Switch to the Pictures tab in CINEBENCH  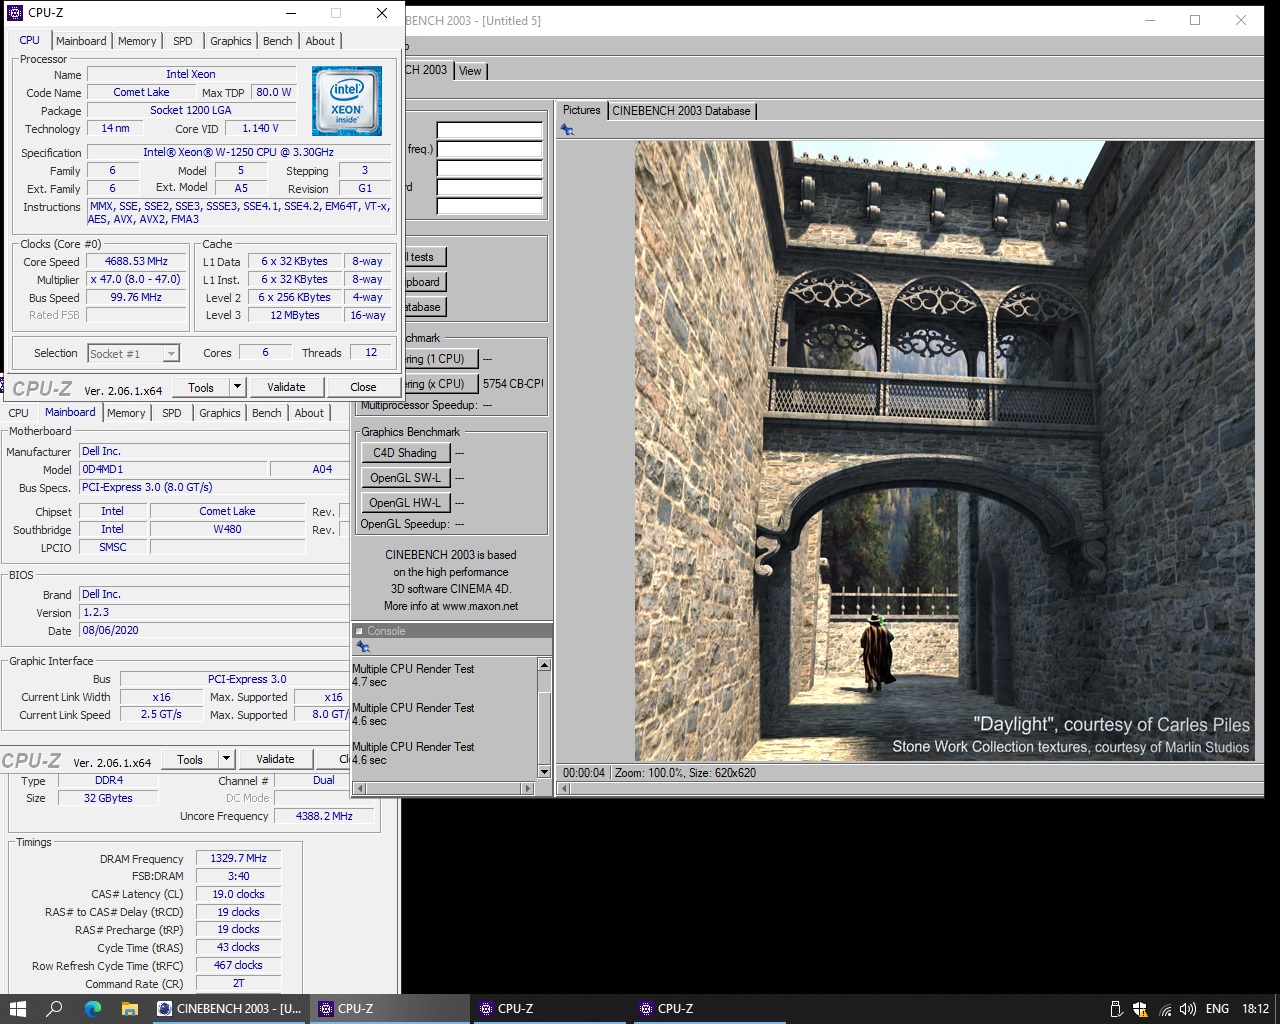pyautogui.click(x=581, y=110)
